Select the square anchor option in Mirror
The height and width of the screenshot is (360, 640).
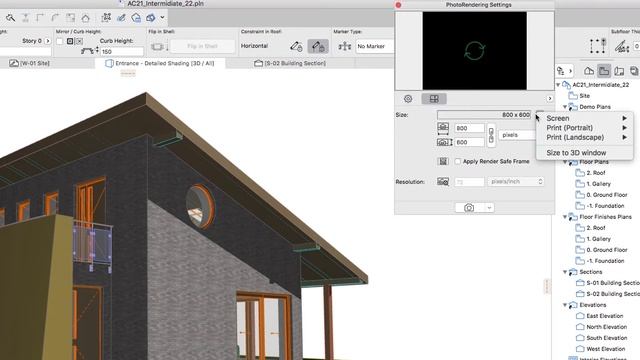click(x=70, y=41)
